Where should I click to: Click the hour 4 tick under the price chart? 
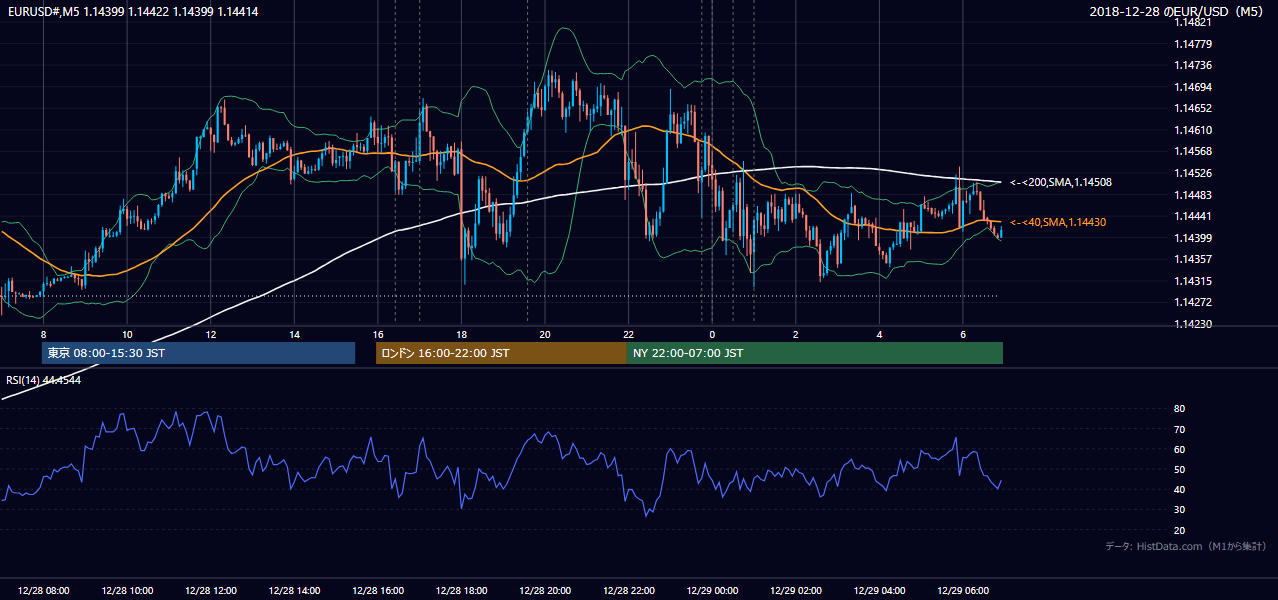(879, 334)
